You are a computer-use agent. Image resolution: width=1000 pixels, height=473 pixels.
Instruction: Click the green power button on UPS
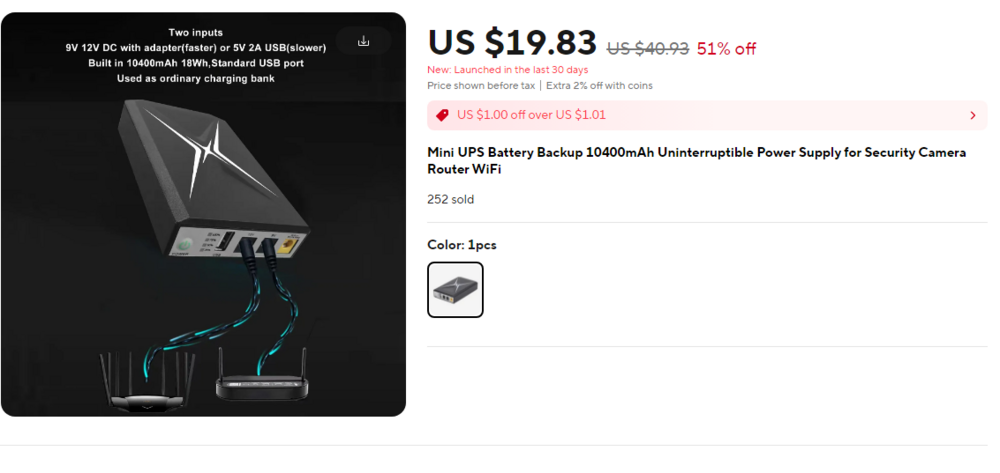click(184, 244)
